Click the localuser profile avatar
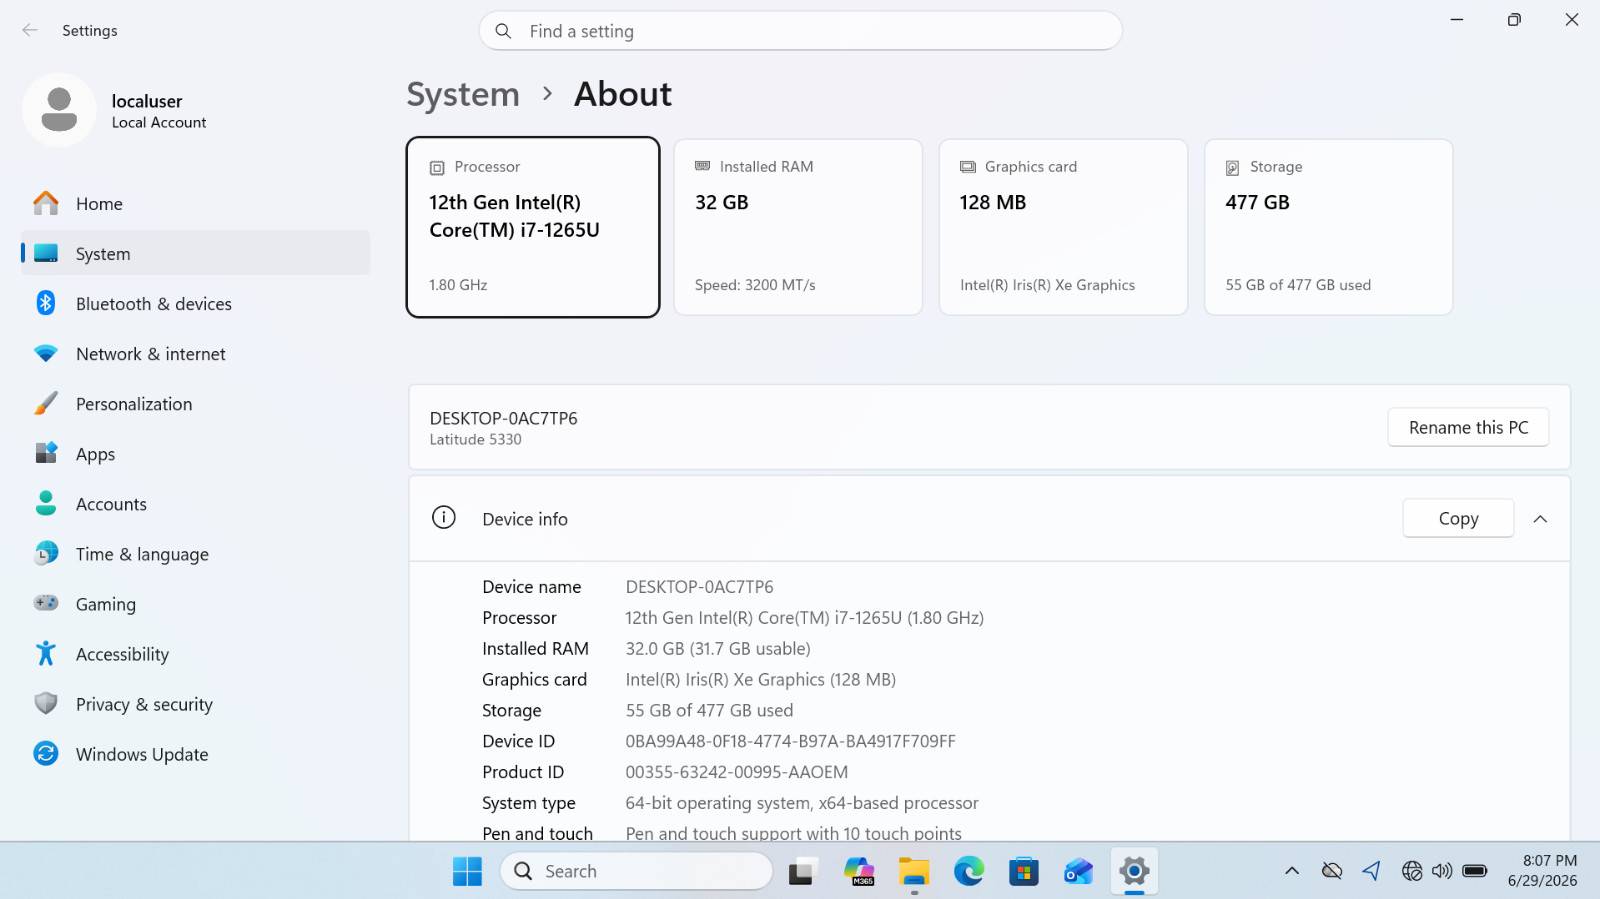Image resolution: width=1600 pixels, height=899 pixels. pos(59,110)
